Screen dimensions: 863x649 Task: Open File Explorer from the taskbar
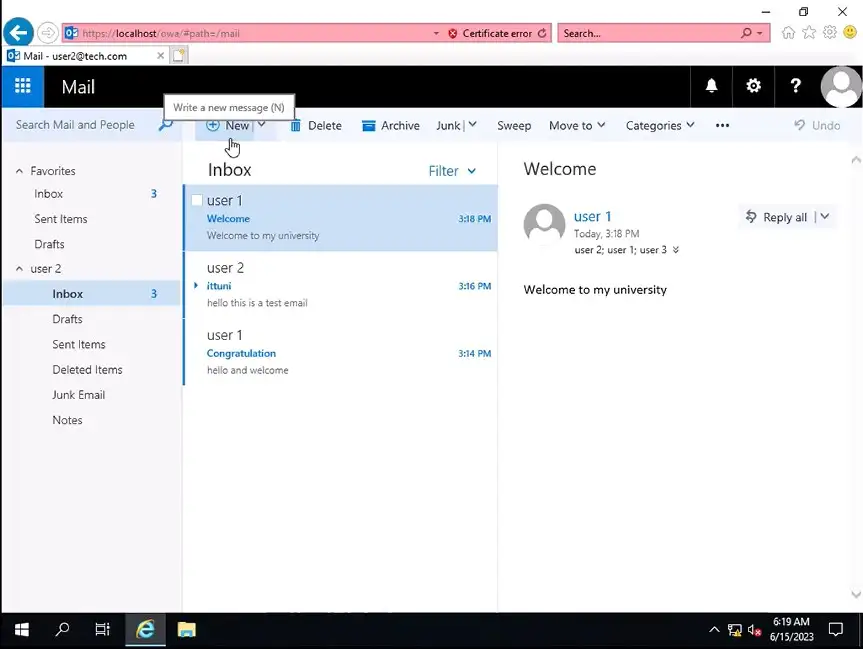tap(186, 630)
